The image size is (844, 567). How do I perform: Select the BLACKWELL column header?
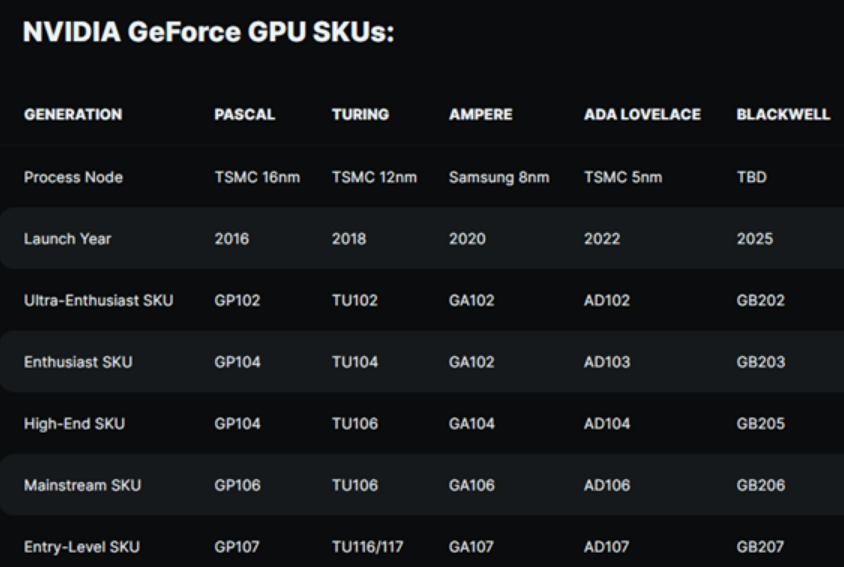tap(783, 114)
